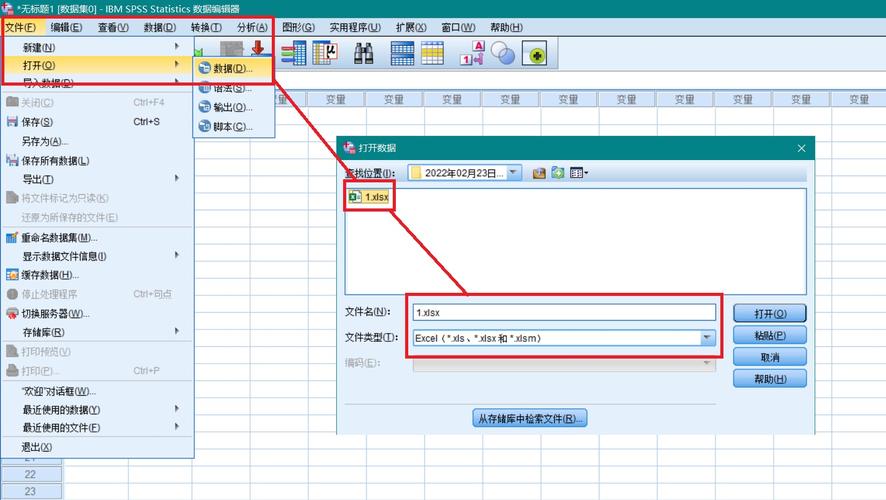Choose Welcome Dialog (欢迎对话框) menu item
The image size is (886, 500).
[58, 391]
